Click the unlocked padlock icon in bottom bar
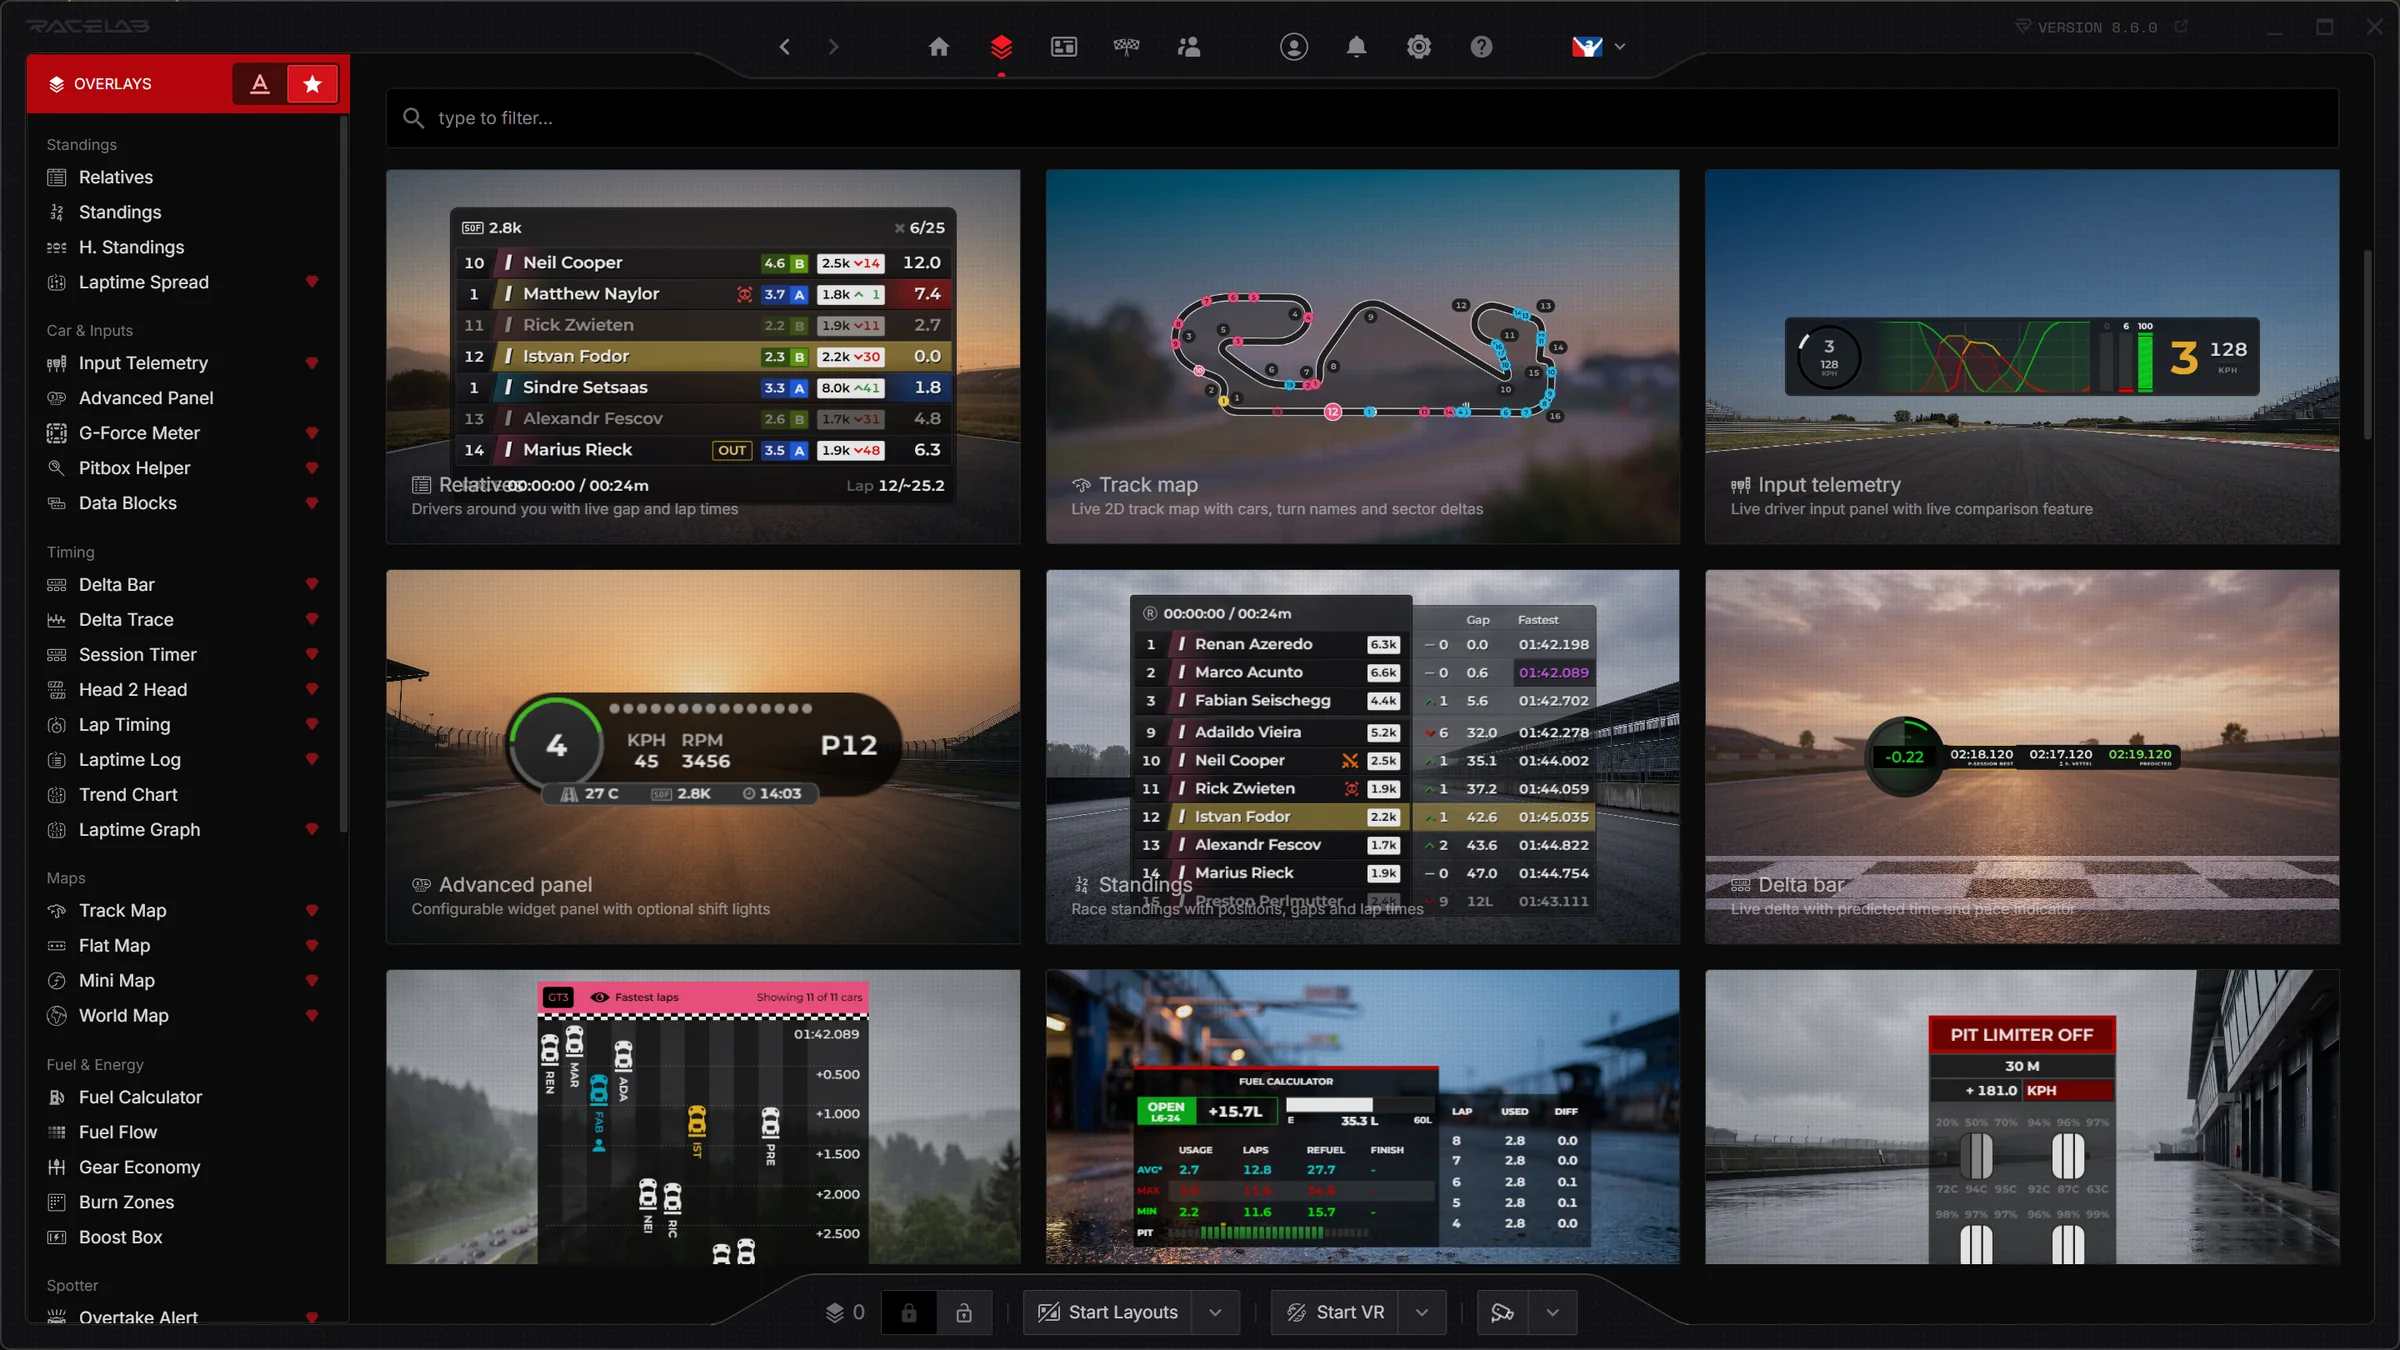The image size is (2400, 1350). (x=964, y=1312)
